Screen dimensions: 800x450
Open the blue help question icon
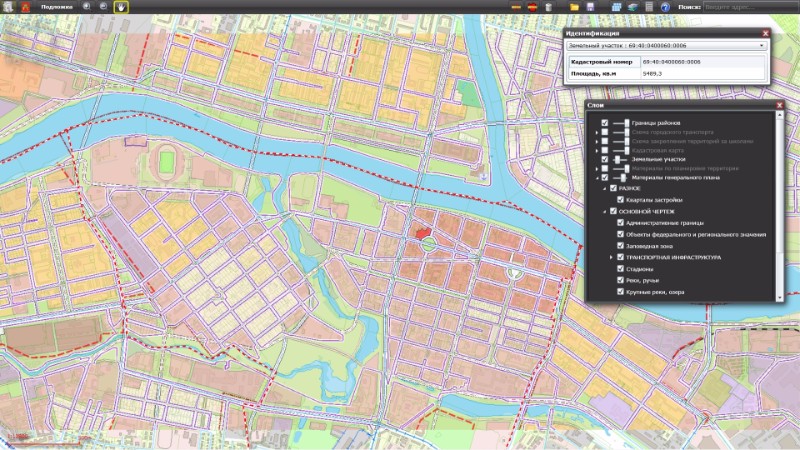point(665,7)
